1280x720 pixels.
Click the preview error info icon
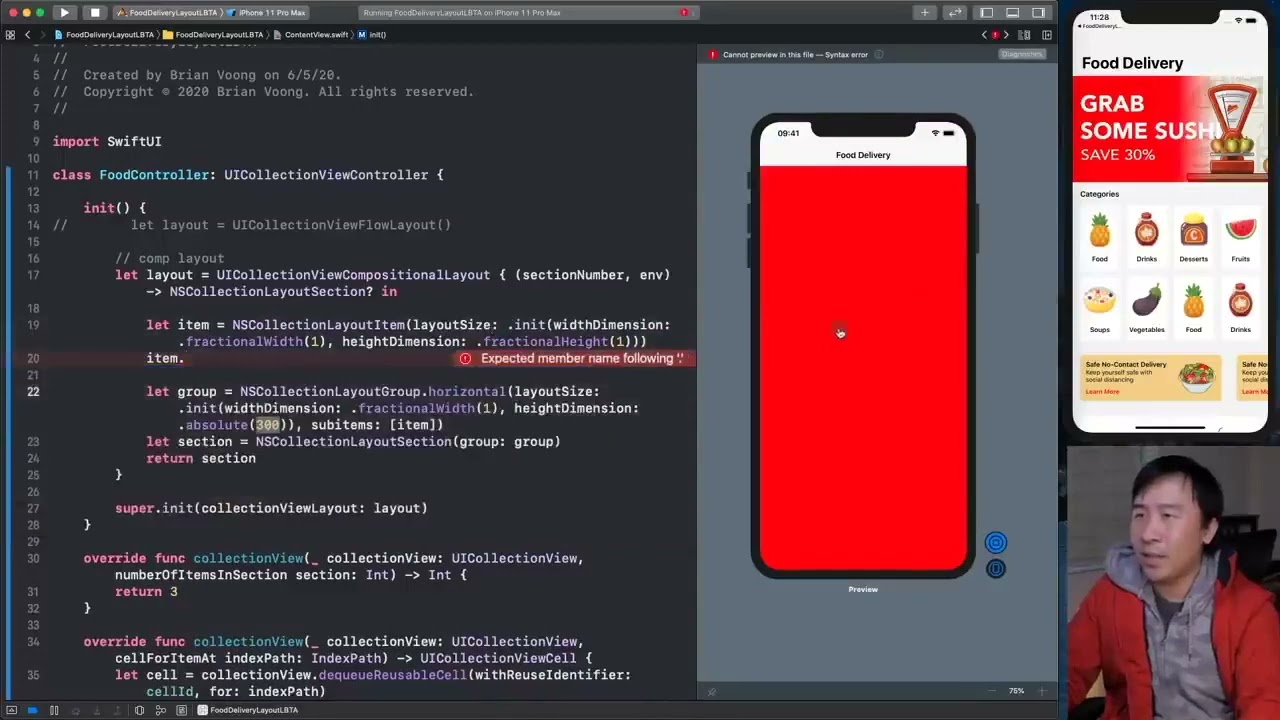pos(879,55)
